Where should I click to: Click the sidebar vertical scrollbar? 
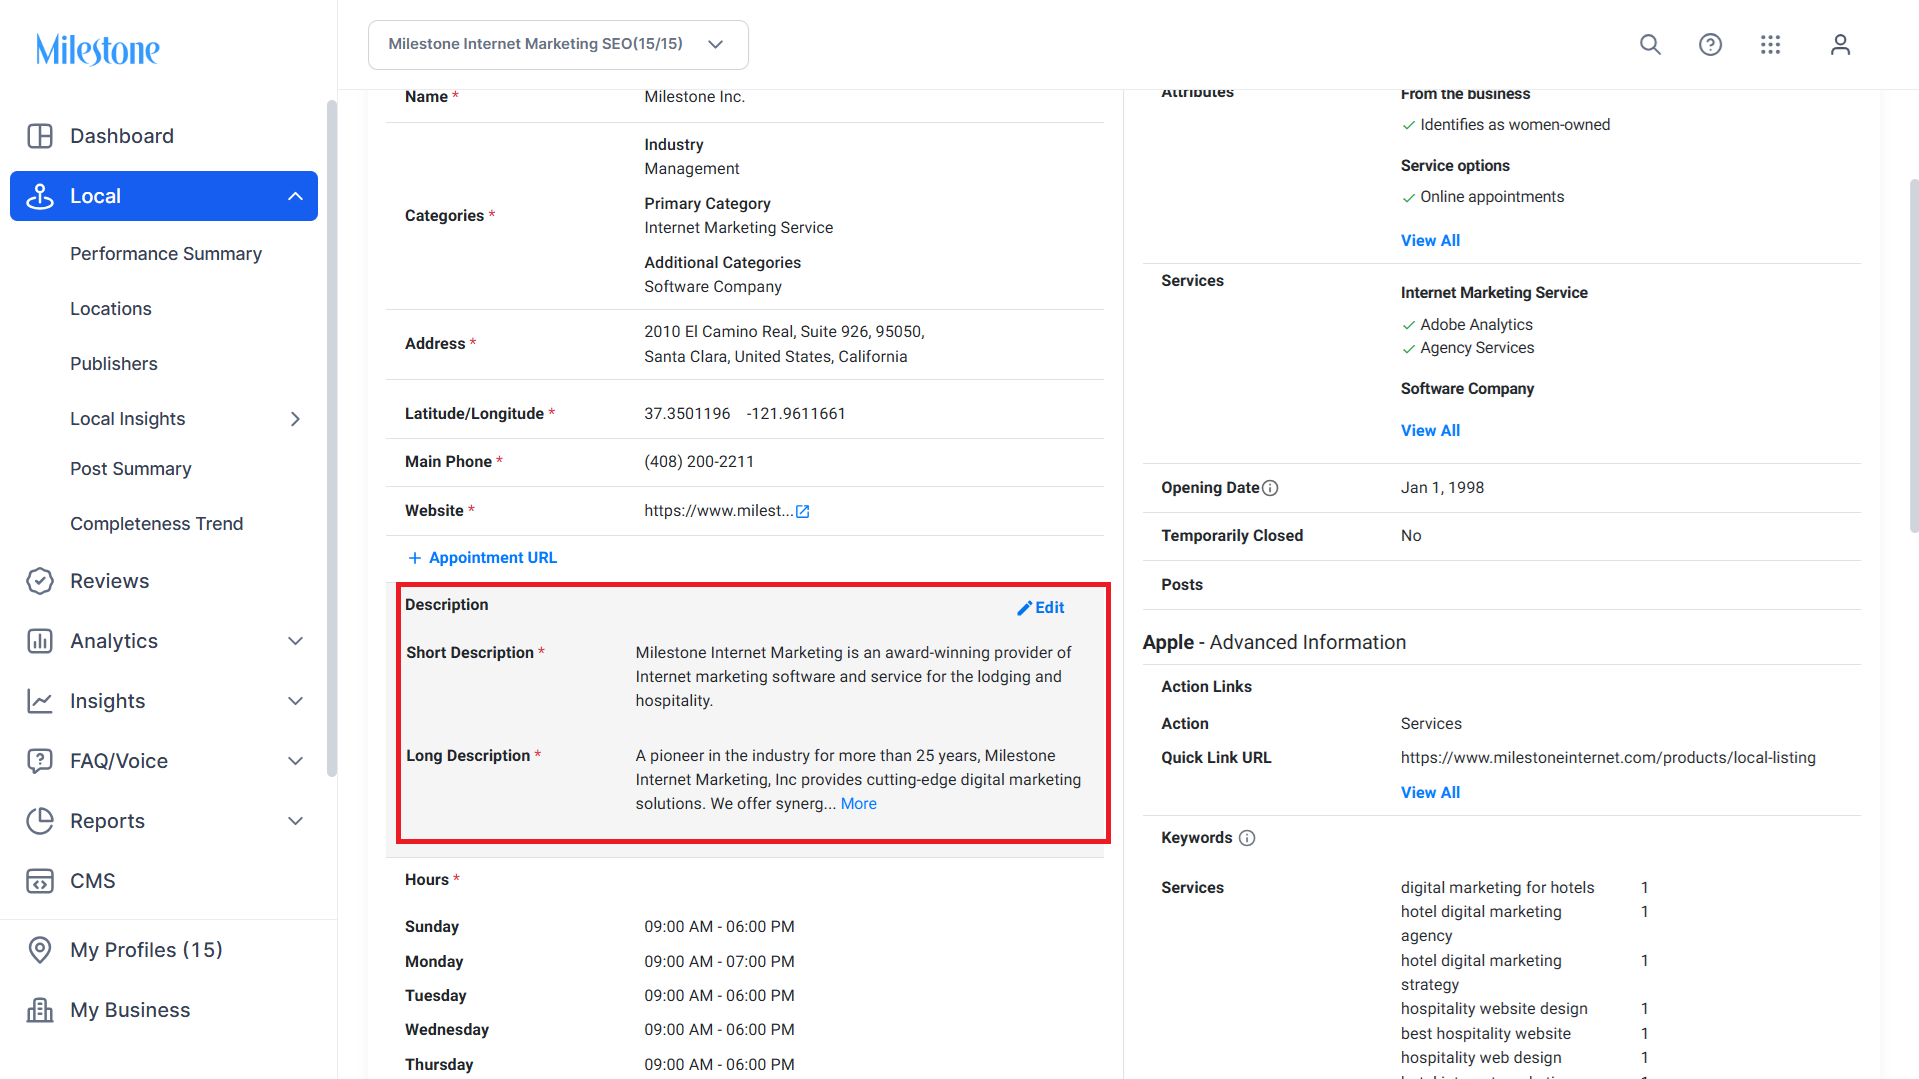[332, 438]
